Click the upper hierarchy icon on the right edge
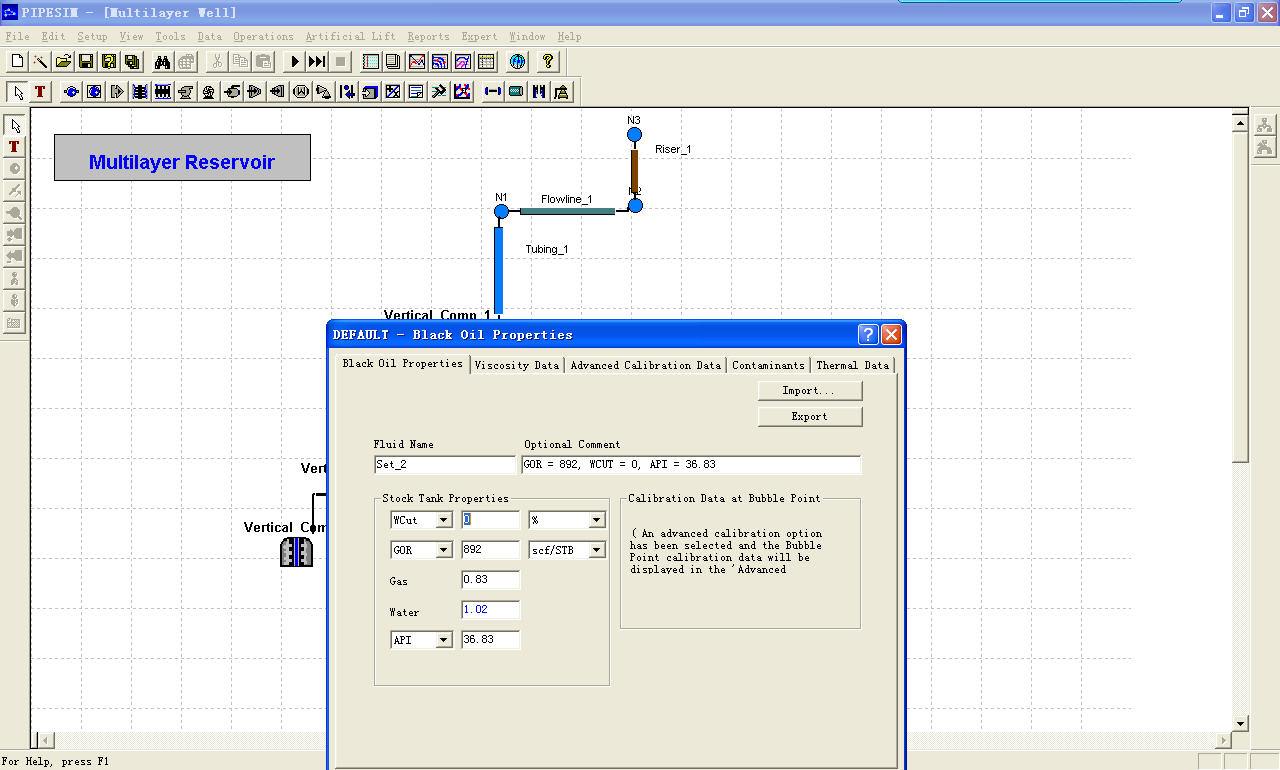The height and width of the screenshot is (770, 1280). tap(1265, 125)
